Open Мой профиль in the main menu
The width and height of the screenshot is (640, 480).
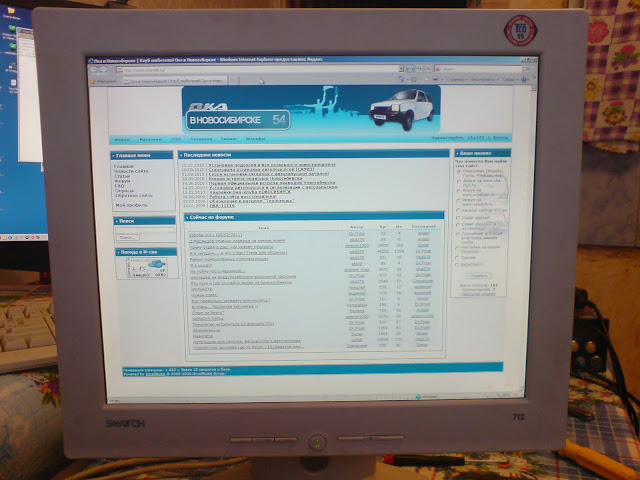pos(131,205)
